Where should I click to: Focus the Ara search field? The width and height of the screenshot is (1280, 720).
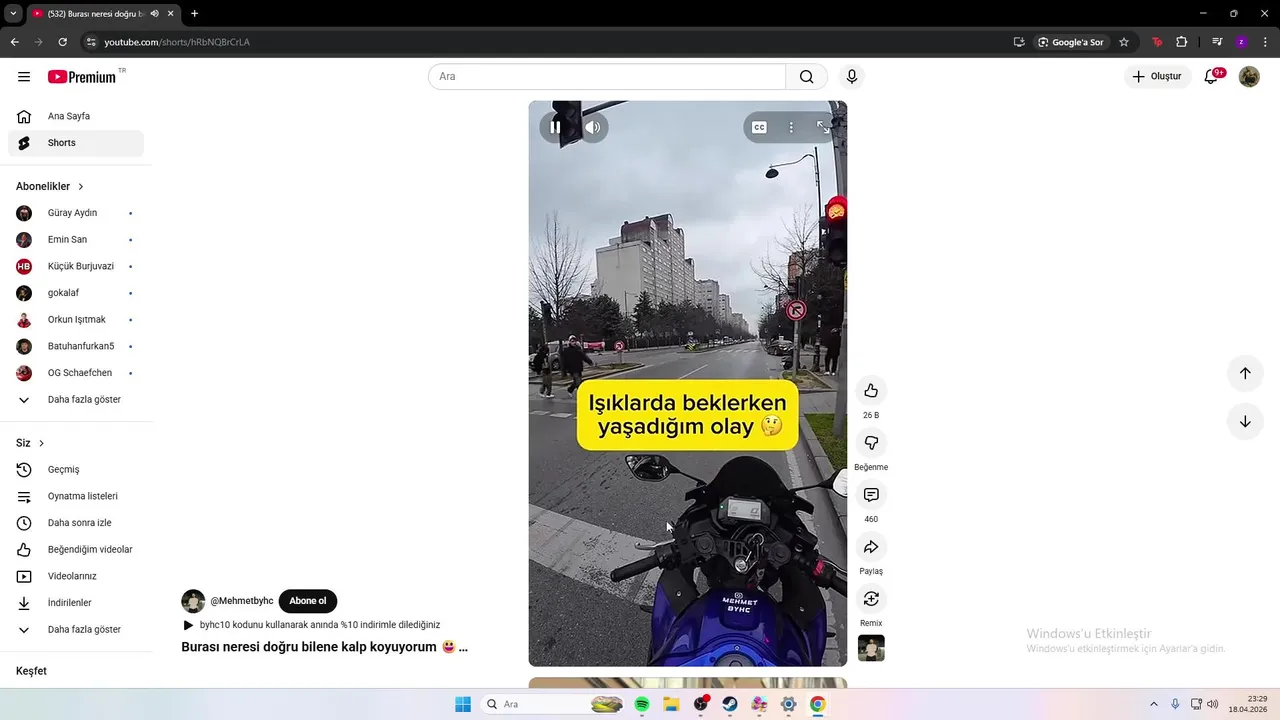click(x=607, y=77)
